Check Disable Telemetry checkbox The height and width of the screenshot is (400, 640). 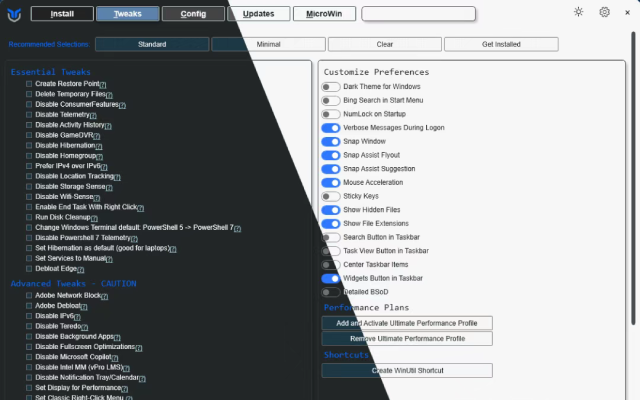click(x=29, y=115)
